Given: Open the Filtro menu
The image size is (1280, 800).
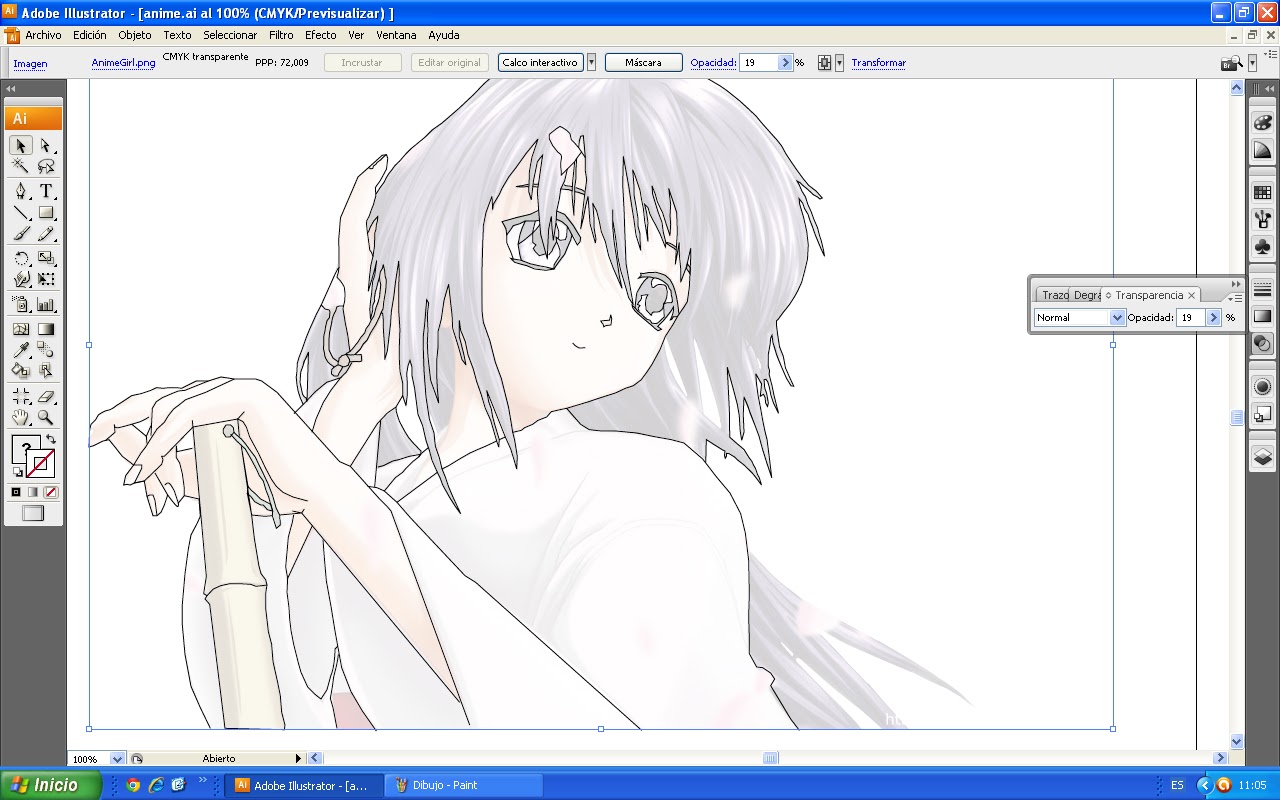Looking at the screenshot, I should click(281, 35).
